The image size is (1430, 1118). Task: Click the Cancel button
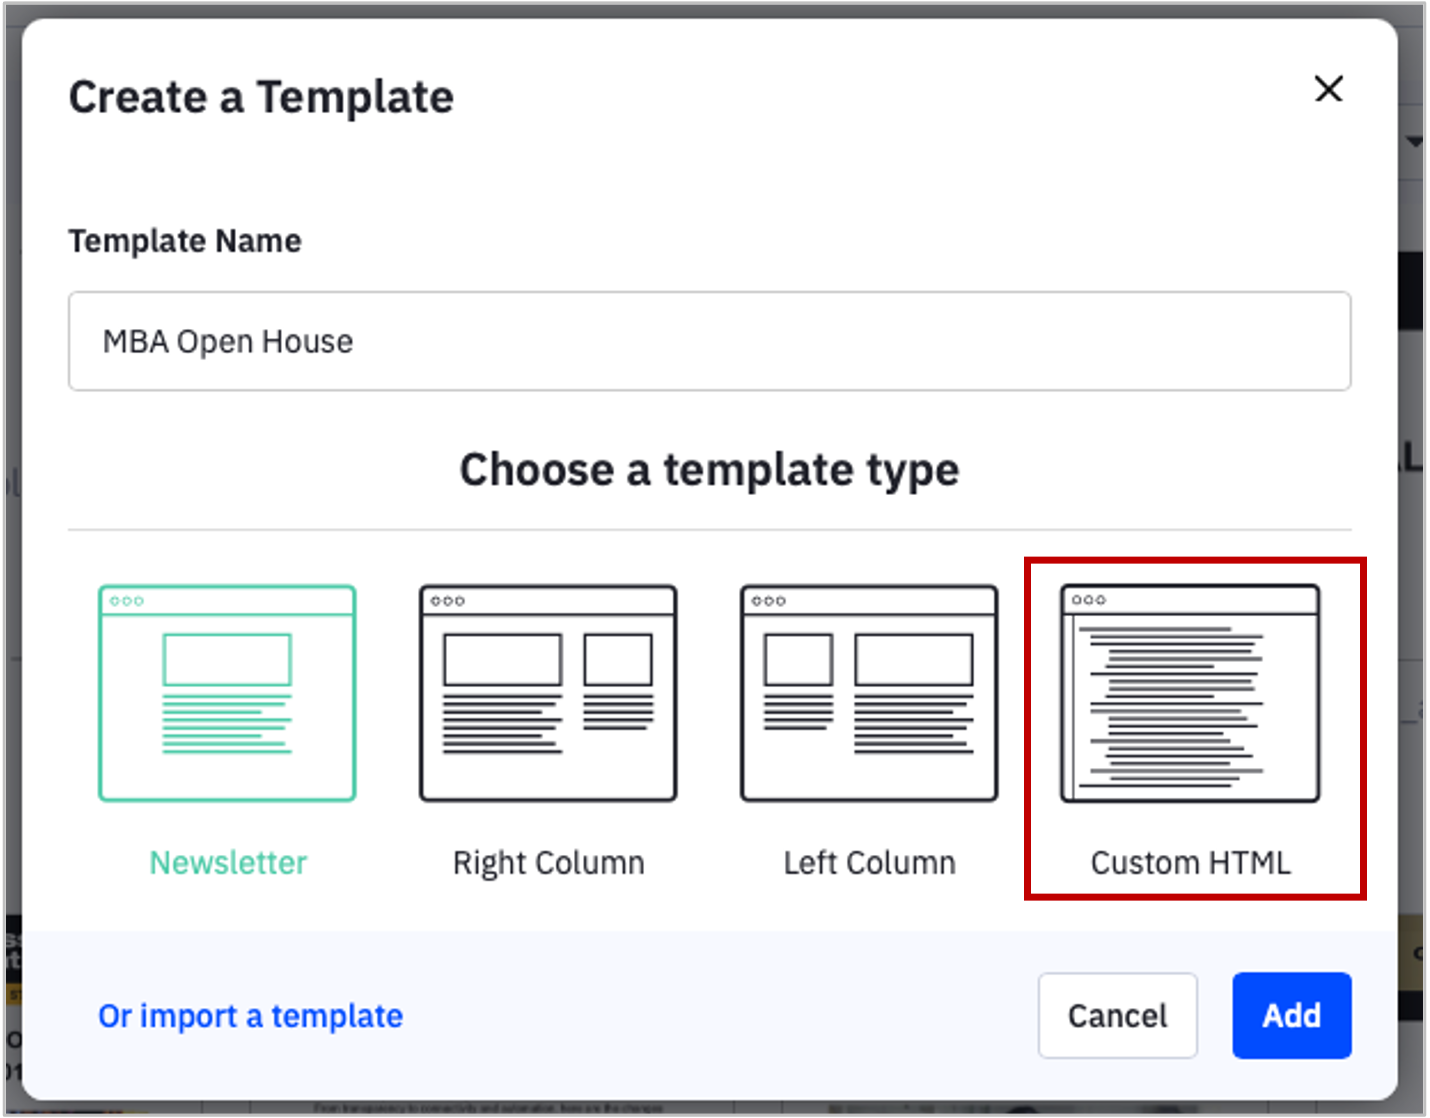tap(1117, 1015)
